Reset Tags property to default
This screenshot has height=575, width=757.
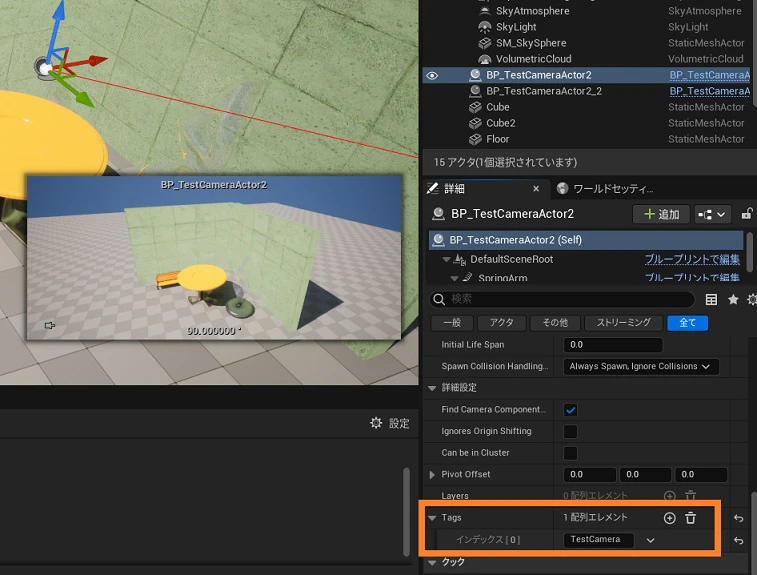[x=738, y=518]
